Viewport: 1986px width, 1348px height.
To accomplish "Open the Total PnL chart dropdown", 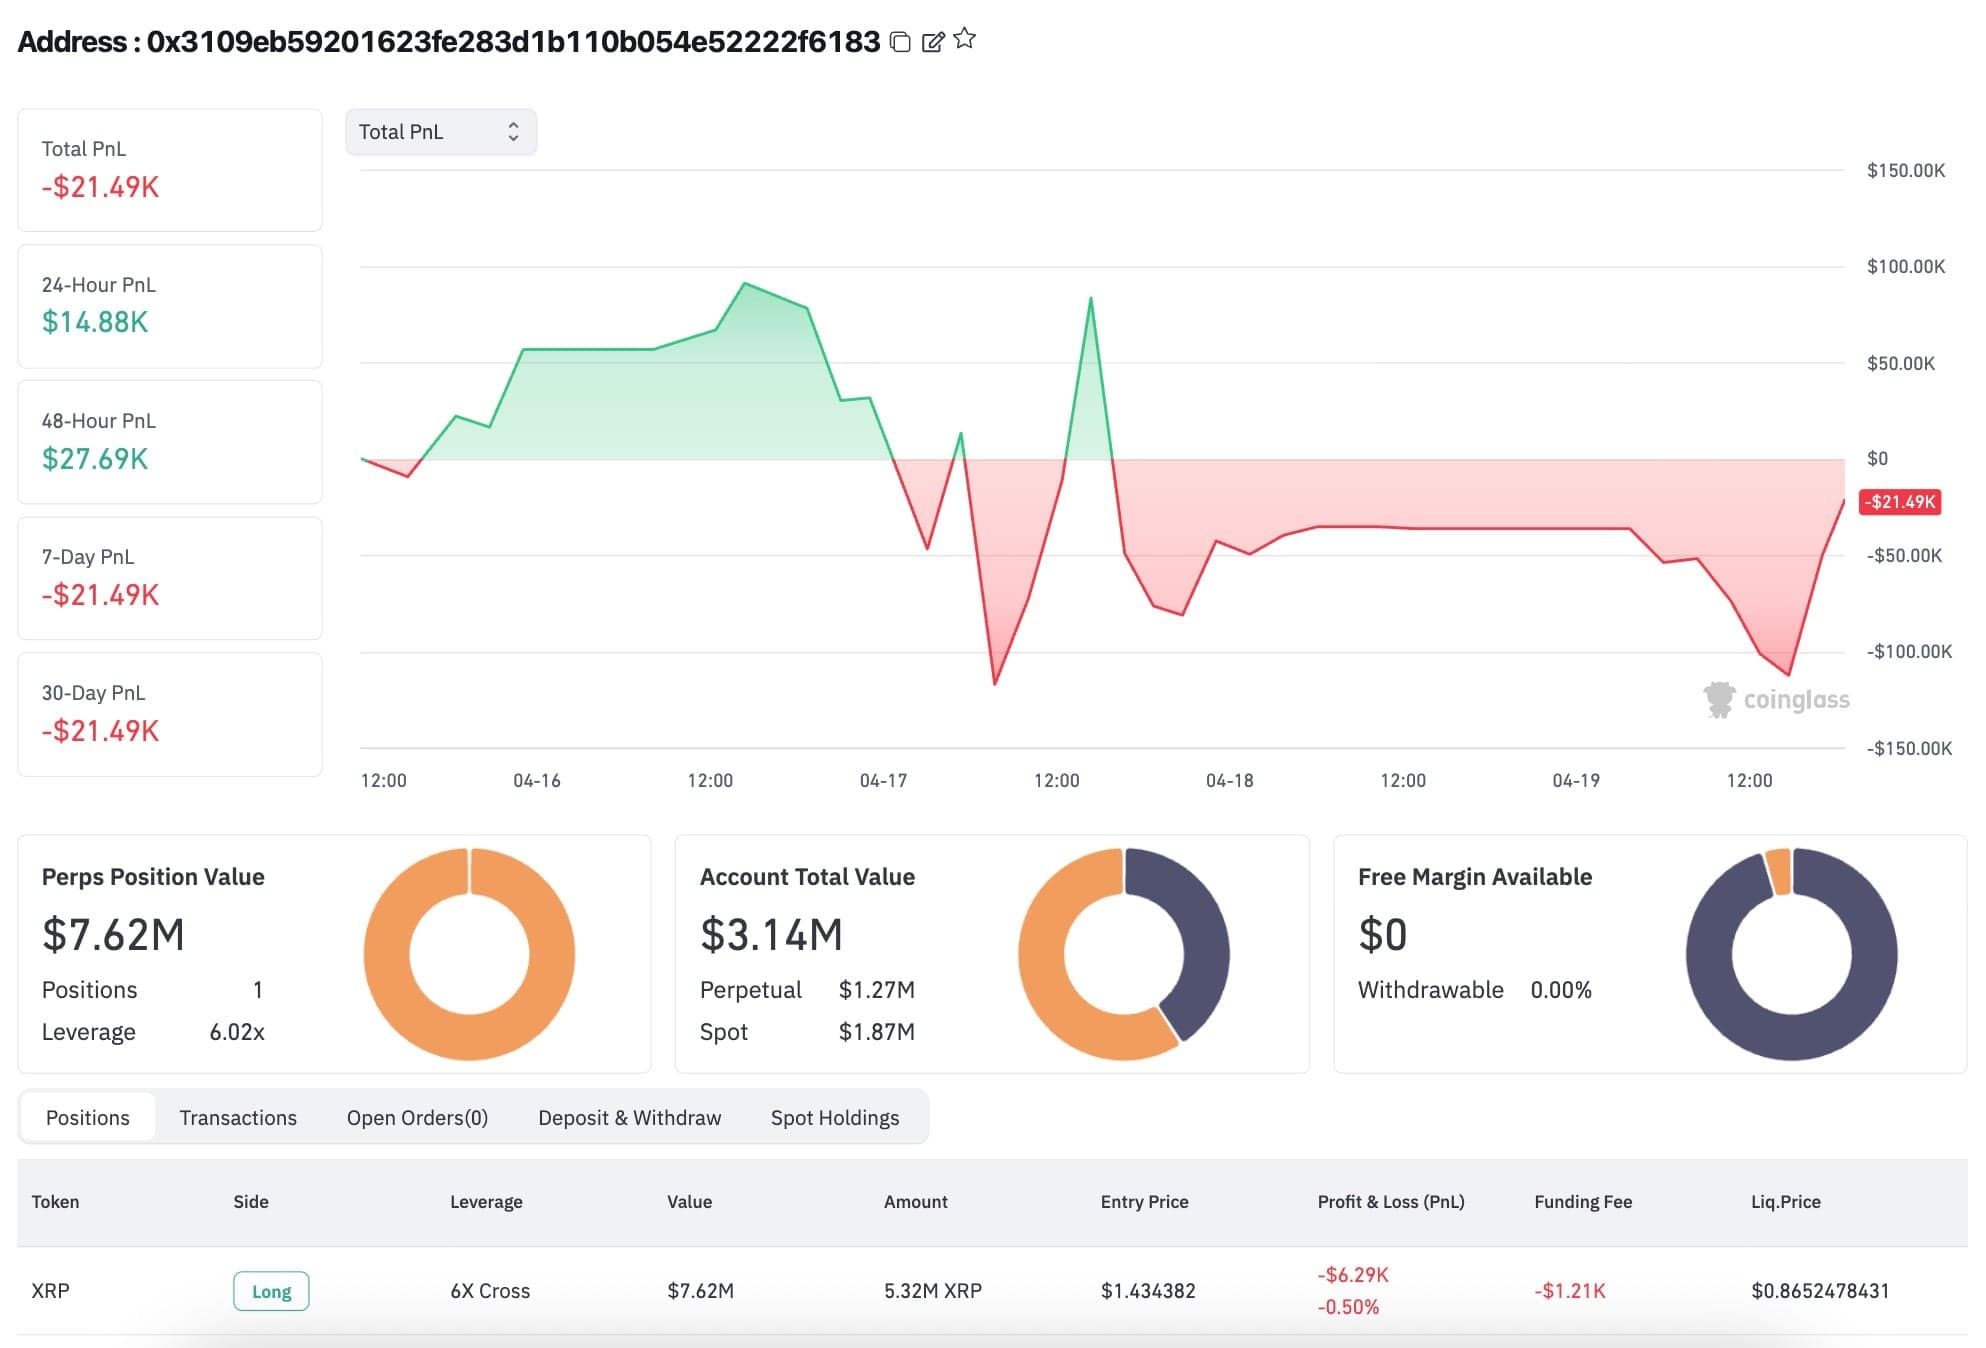I will 440,132.
